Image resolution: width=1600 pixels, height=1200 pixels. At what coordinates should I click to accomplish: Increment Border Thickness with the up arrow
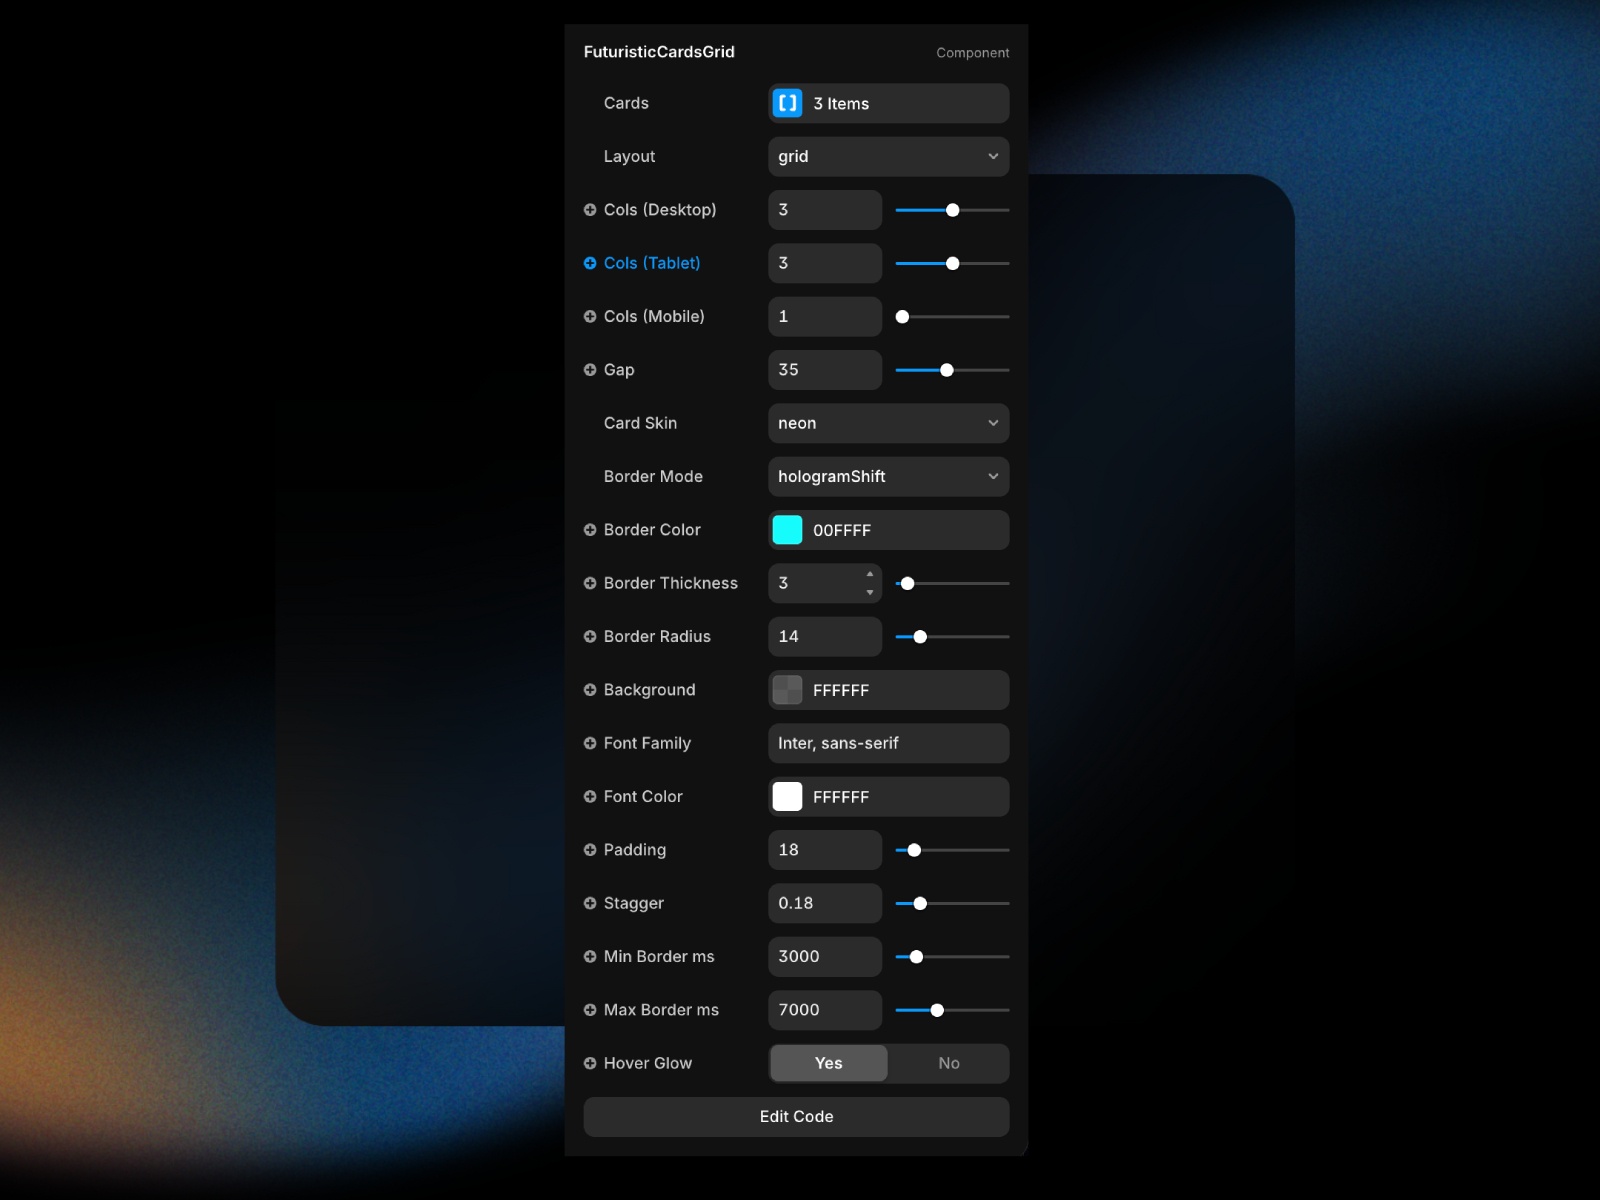tap(870, 574)
